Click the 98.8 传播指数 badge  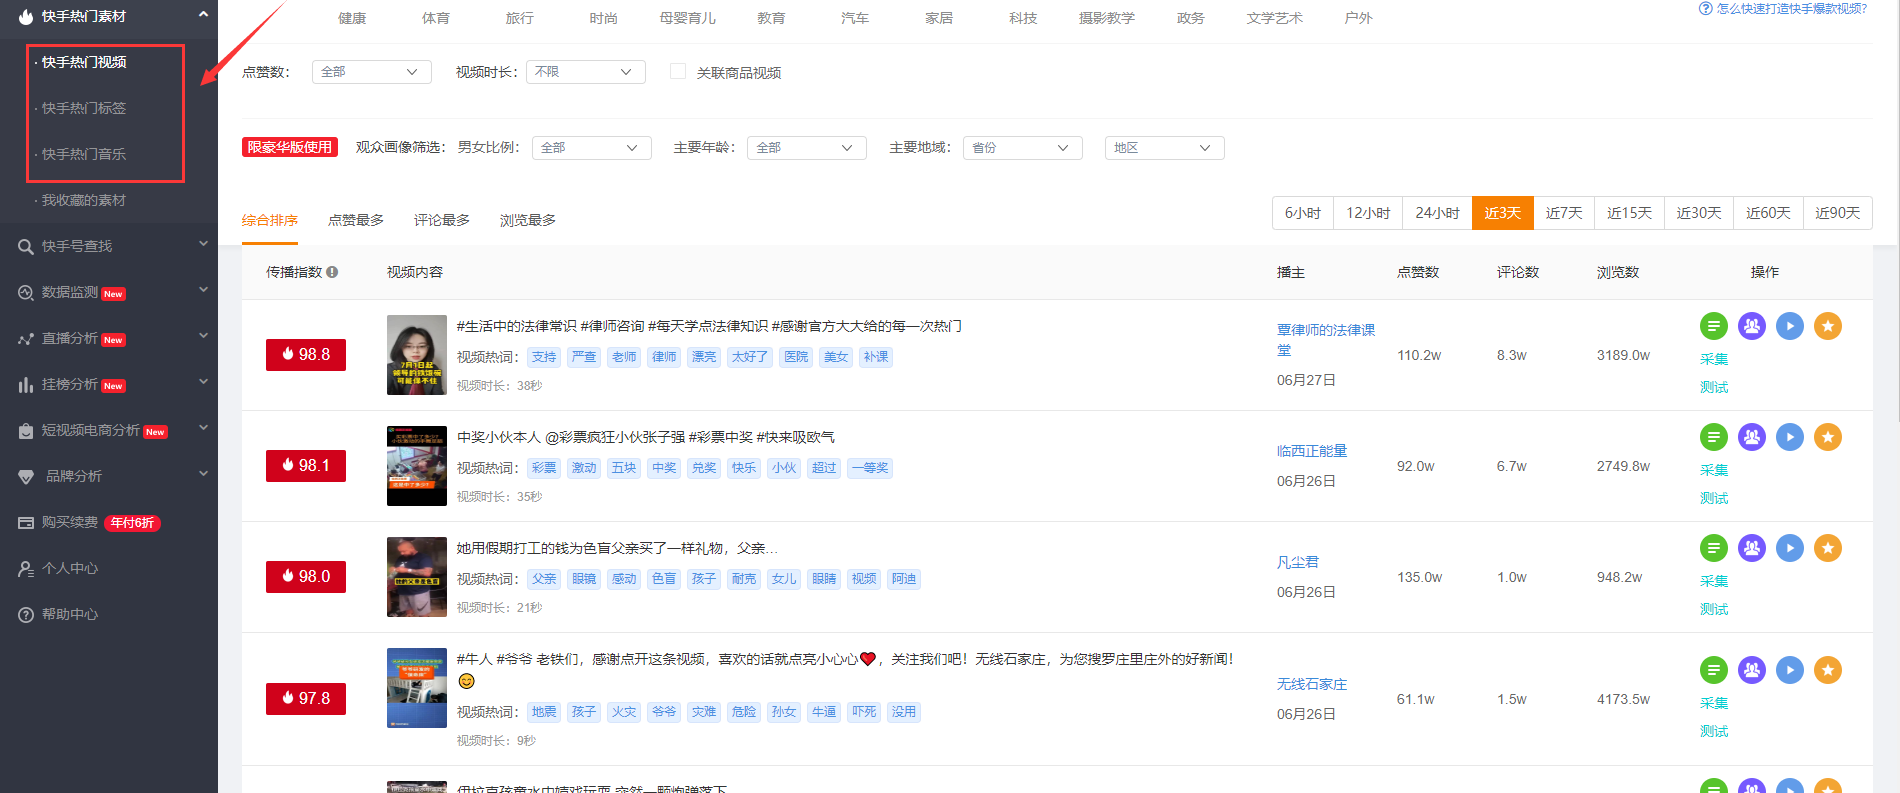(306, 355)
